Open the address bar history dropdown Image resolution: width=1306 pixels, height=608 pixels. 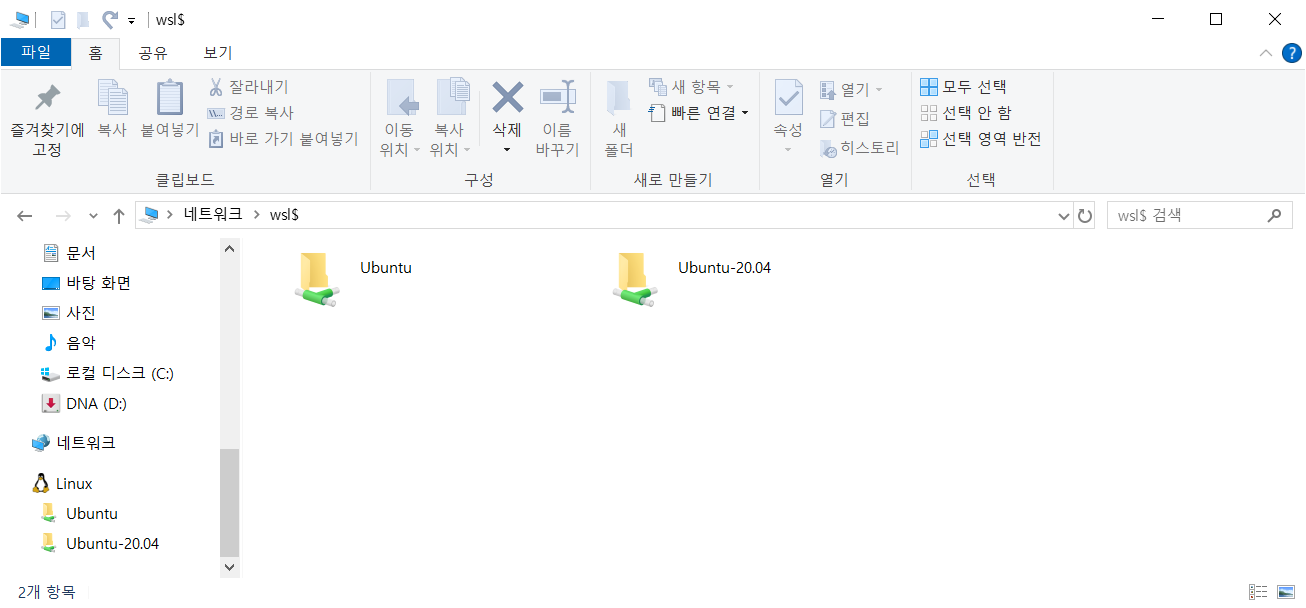[1064, 215]
